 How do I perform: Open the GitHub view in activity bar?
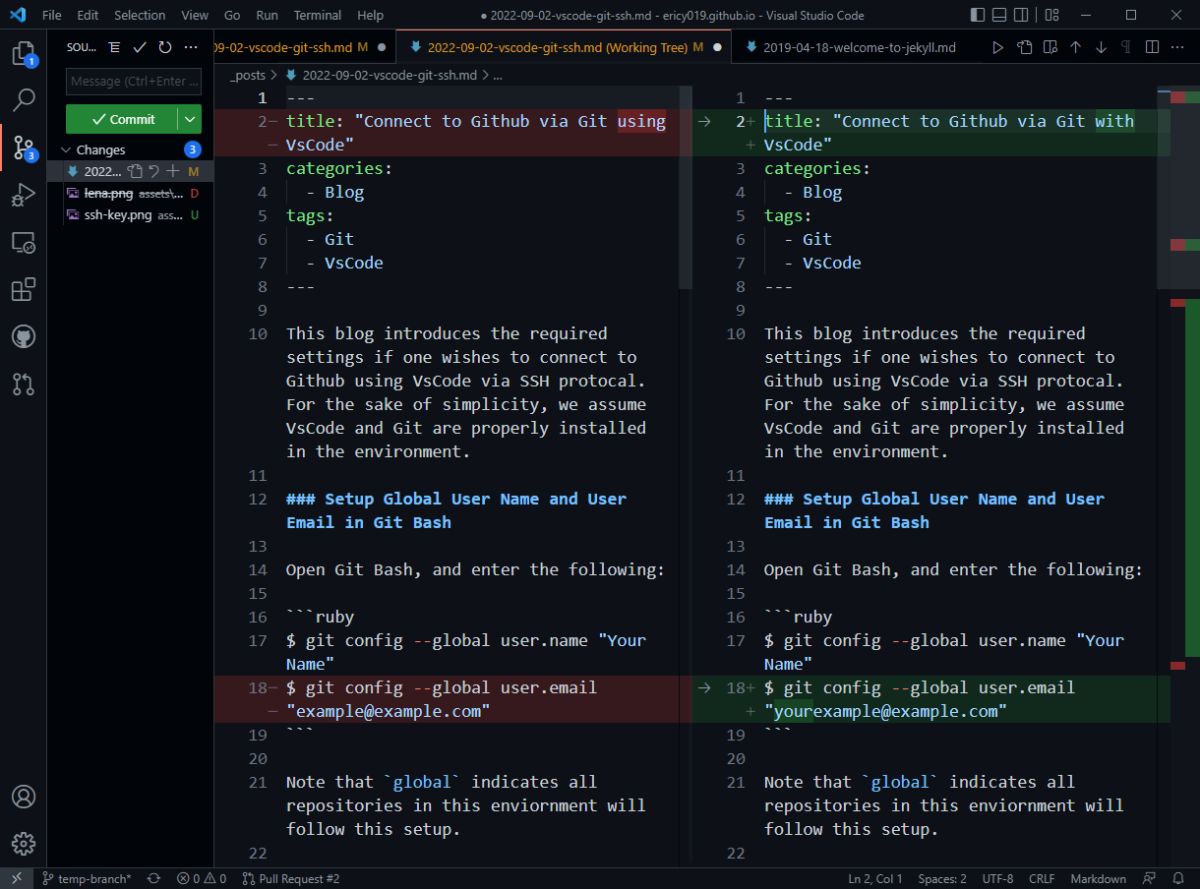point(23,337)
